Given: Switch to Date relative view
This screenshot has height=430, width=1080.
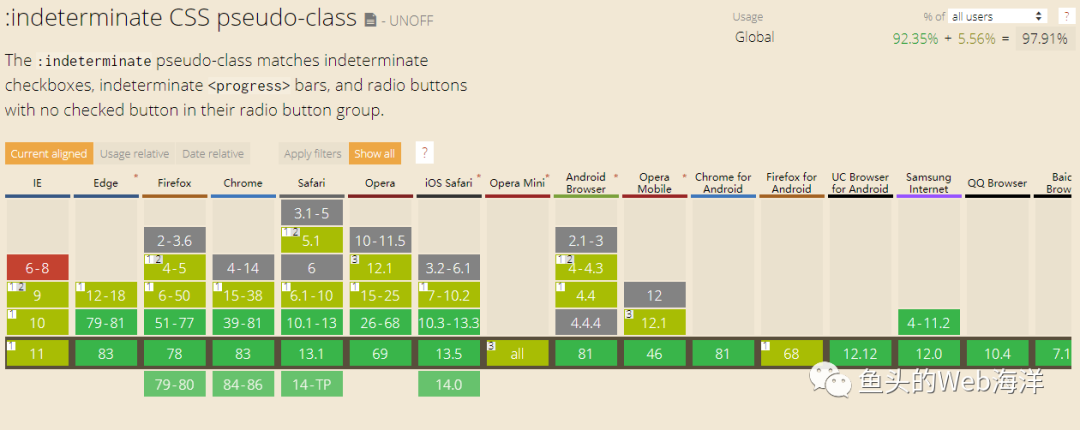Looking at the screenshot, I should (x=212, y=154).
